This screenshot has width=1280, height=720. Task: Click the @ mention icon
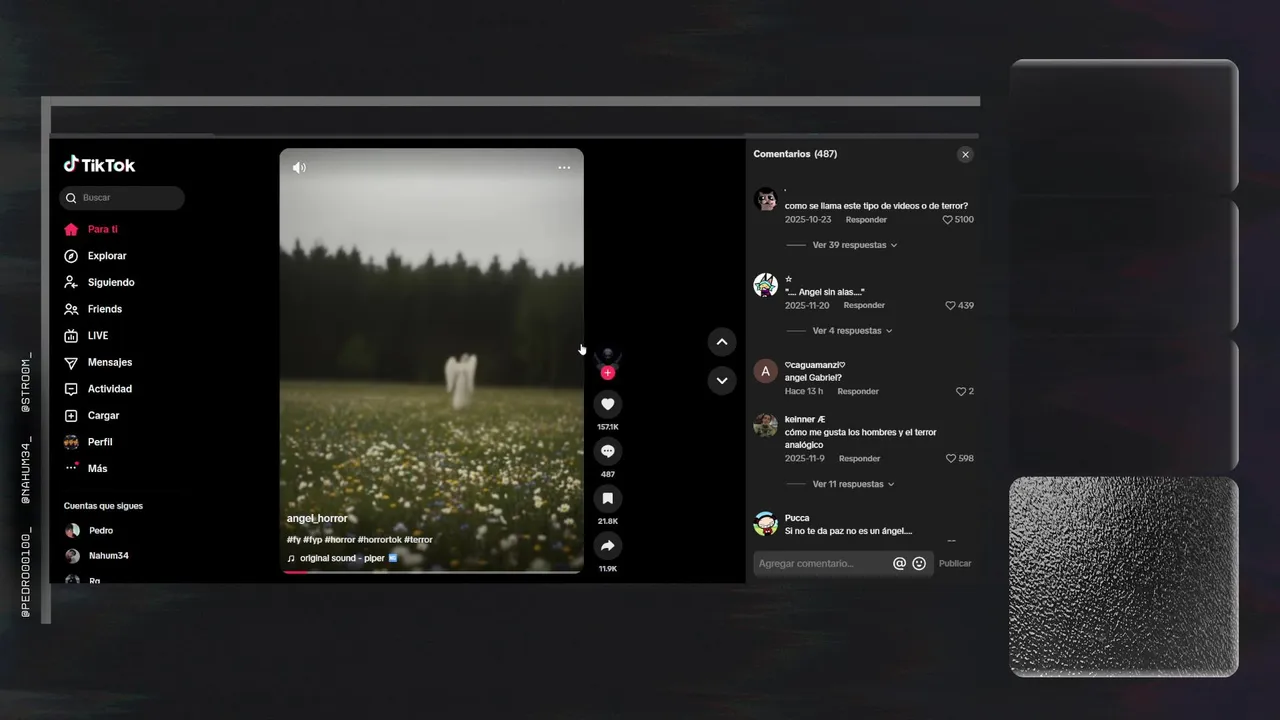click(x=899, y=564)
